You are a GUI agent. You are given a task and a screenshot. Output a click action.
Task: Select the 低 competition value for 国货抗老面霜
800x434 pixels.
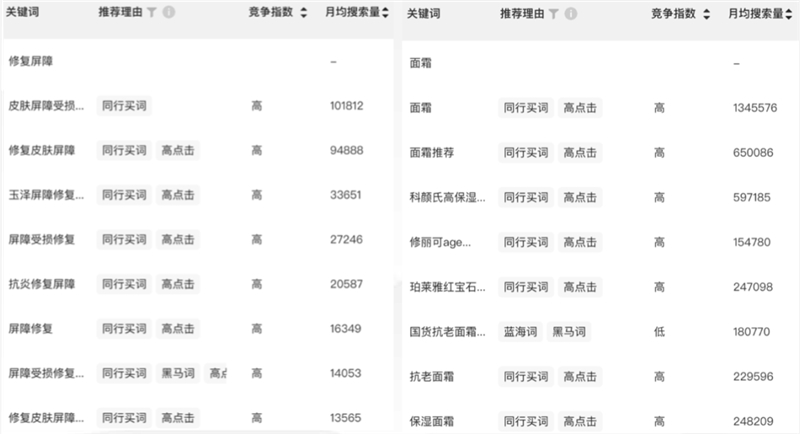tap(659, 332)
